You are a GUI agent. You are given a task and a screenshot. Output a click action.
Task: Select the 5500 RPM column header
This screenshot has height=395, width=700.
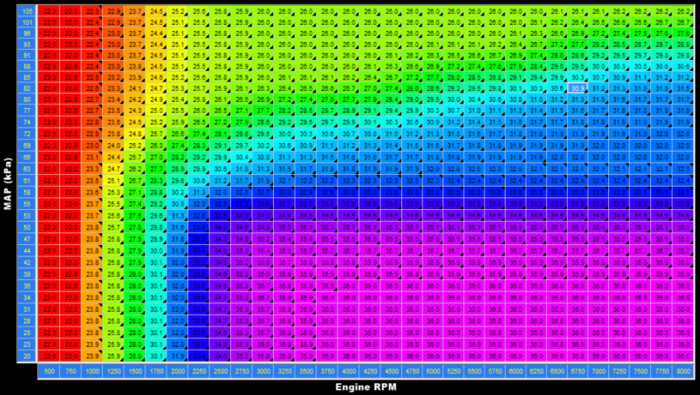coord(473,372)
